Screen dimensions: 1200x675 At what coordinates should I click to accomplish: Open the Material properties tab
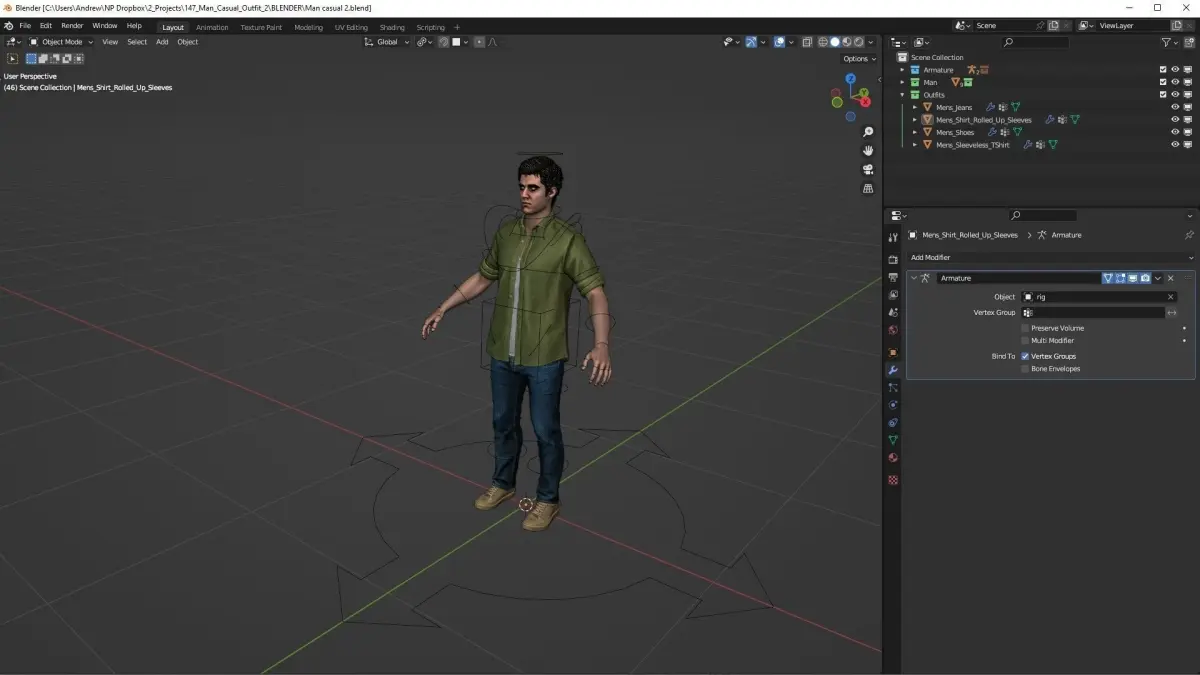(x=893, y=458)
